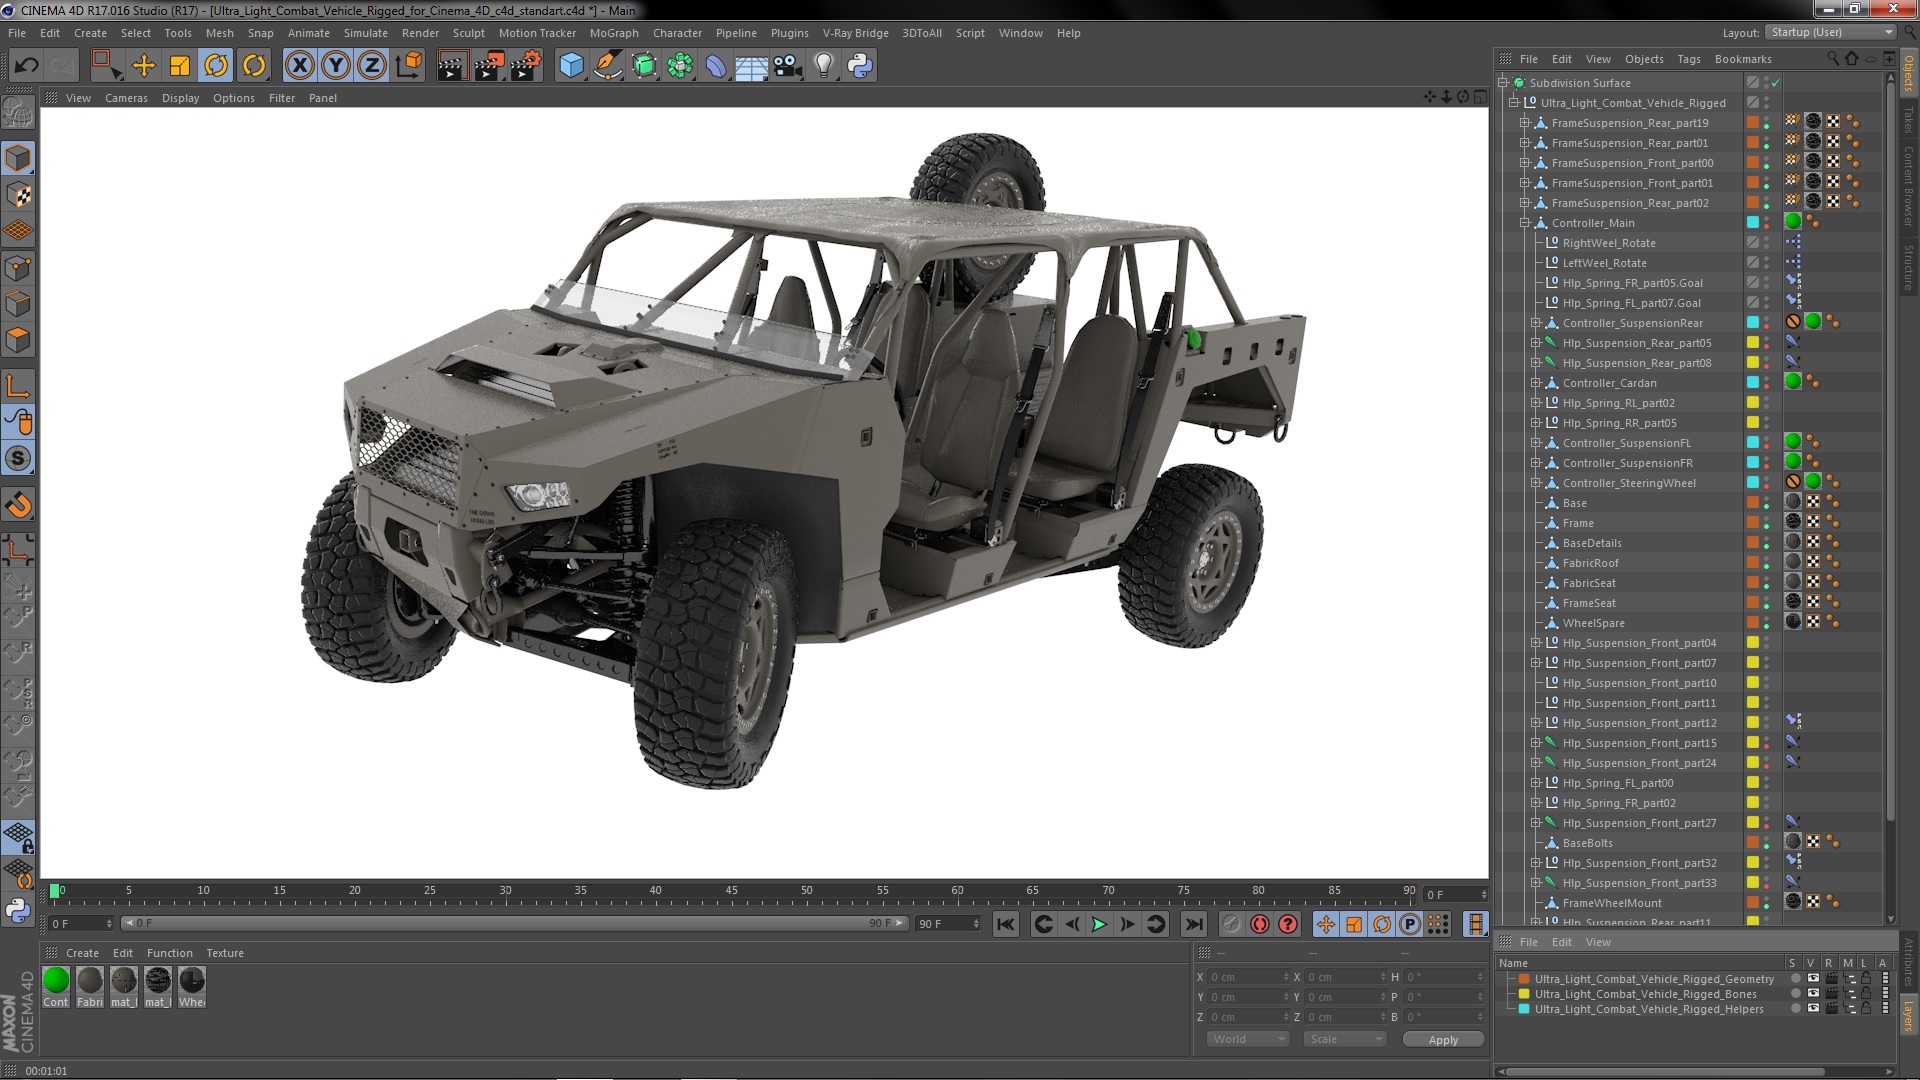Toggle Y-axis lock button
Viewport: 1920px width, 1080px height.
point(336,66)
